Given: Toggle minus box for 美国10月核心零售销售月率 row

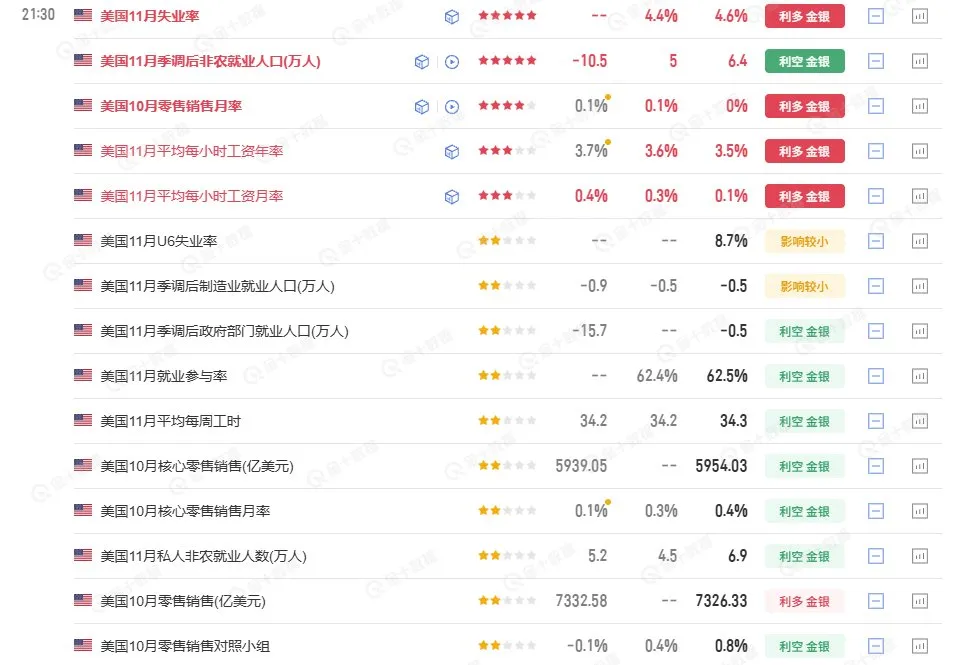Looking at the screenshot, I should (876, 511).
